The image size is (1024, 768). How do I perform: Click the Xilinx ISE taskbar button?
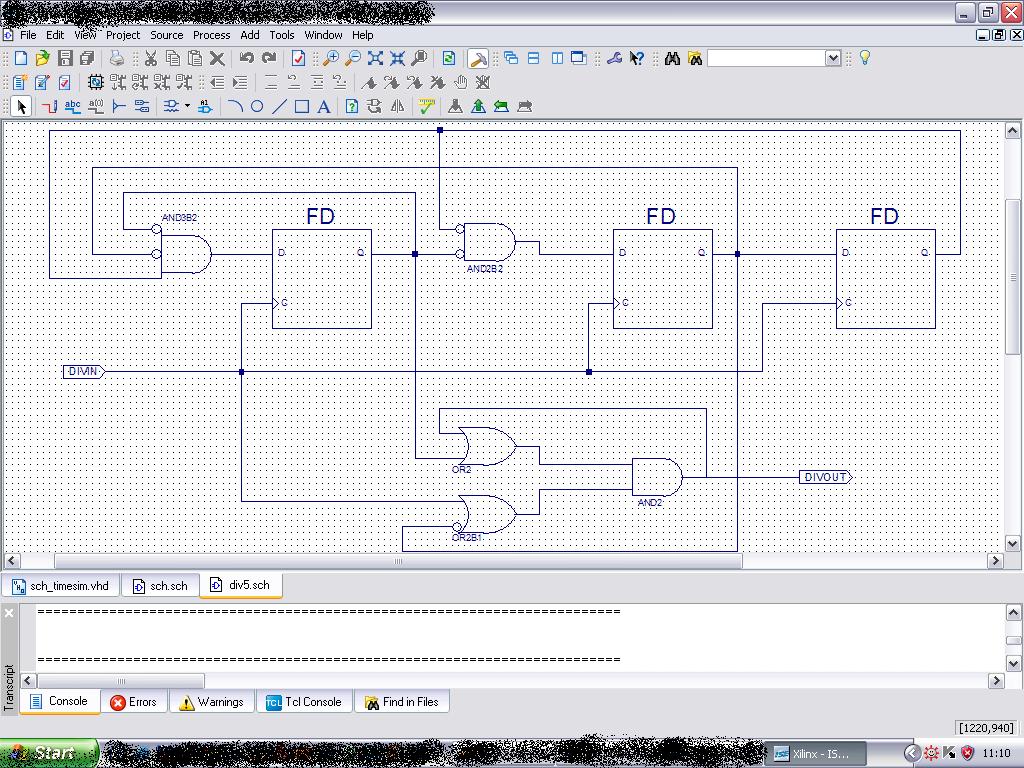pyautogui.click(x=815, y=754)
